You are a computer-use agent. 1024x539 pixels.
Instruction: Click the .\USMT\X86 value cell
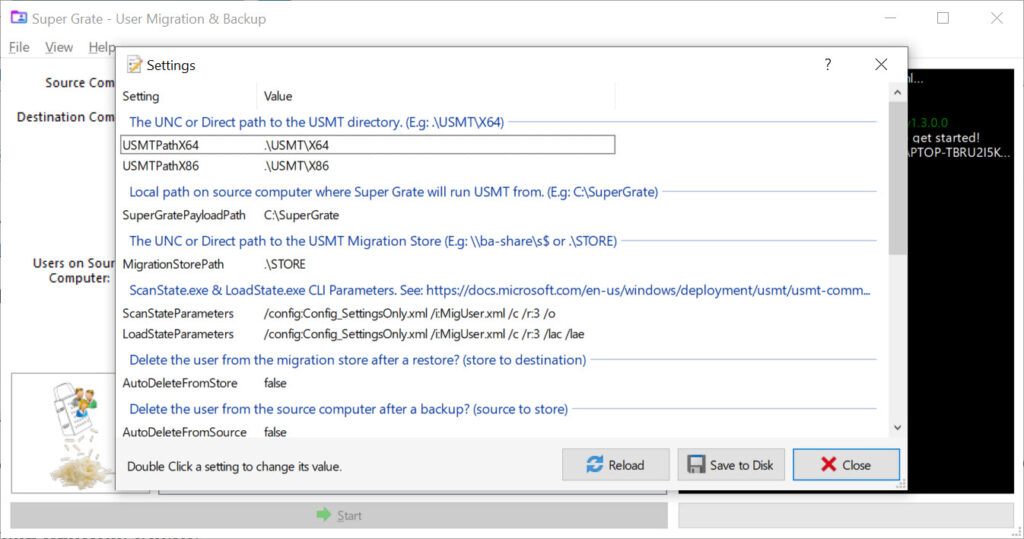pos(296,166)
